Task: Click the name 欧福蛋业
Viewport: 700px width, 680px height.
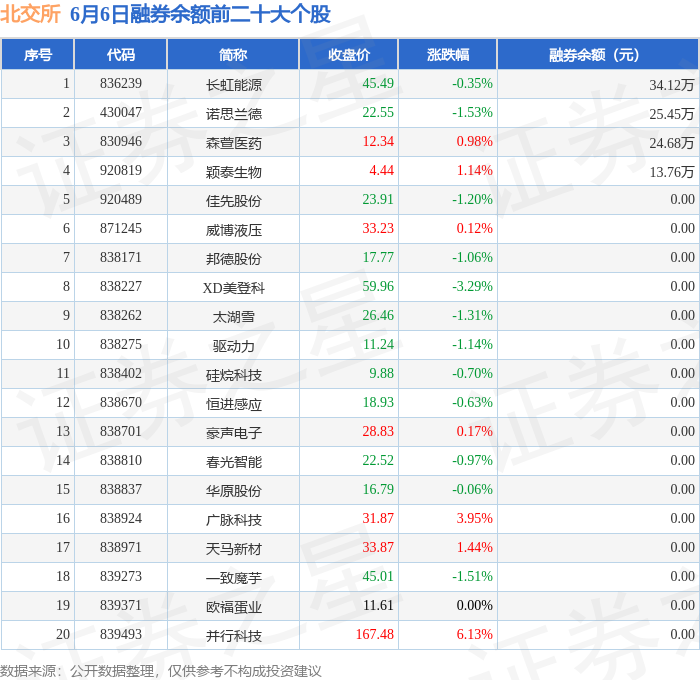Action: (233, 607)
